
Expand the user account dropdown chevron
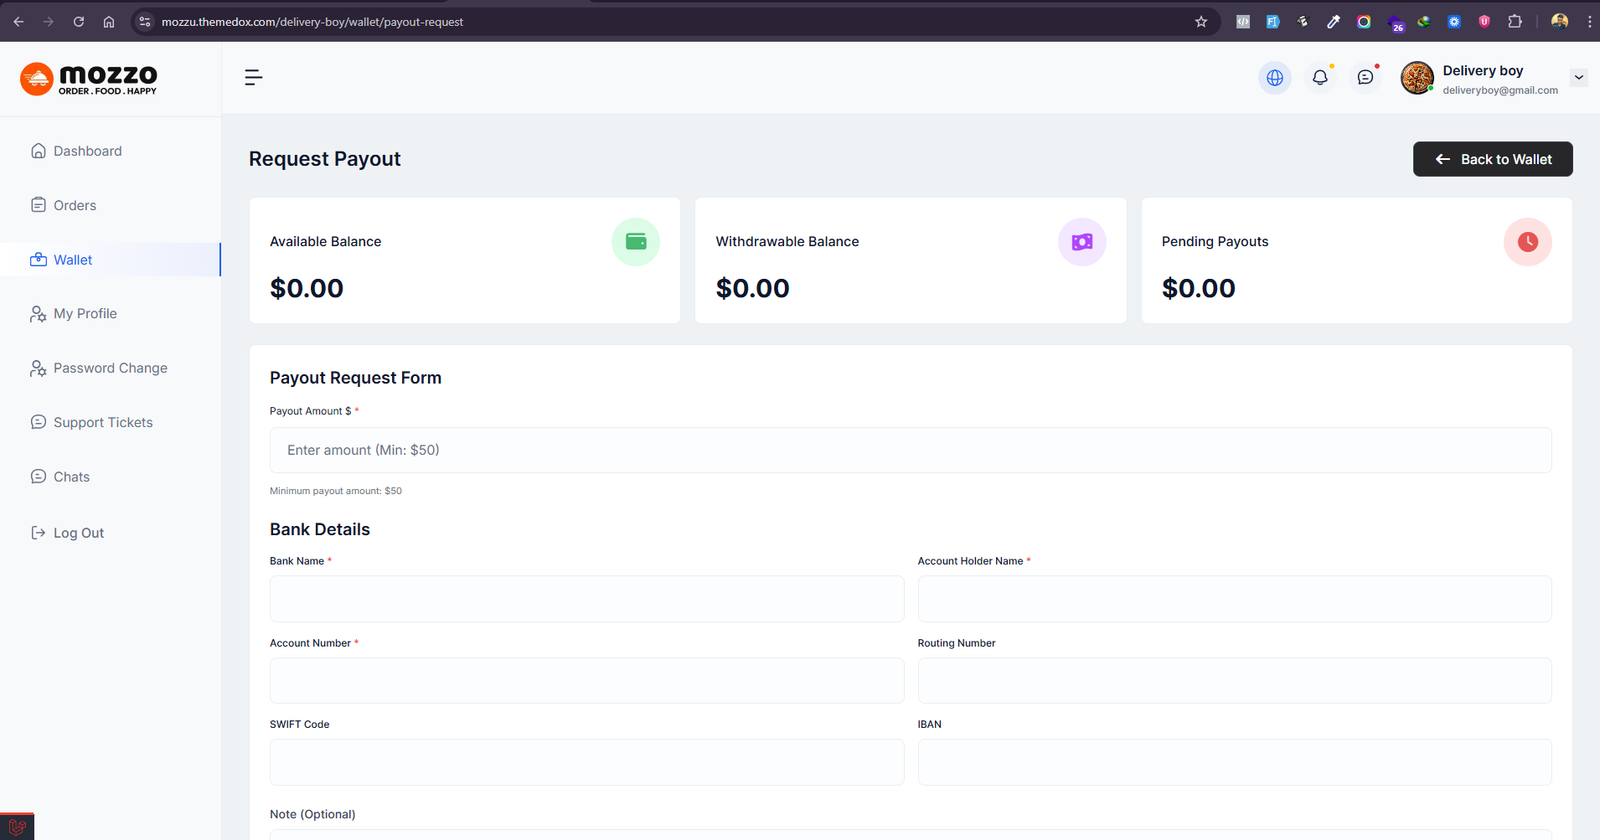pyautogui.click(x=1579, y=77)
